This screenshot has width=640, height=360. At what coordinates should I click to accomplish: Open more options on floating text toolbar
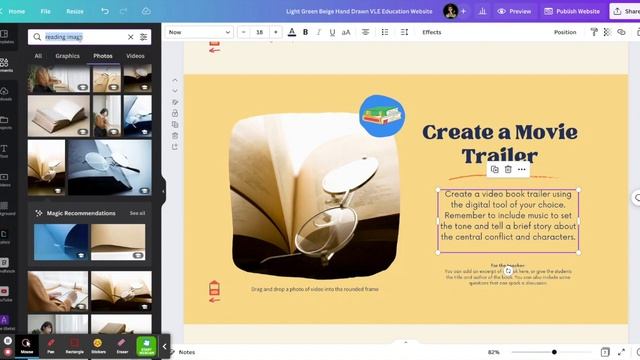(522, 169)
